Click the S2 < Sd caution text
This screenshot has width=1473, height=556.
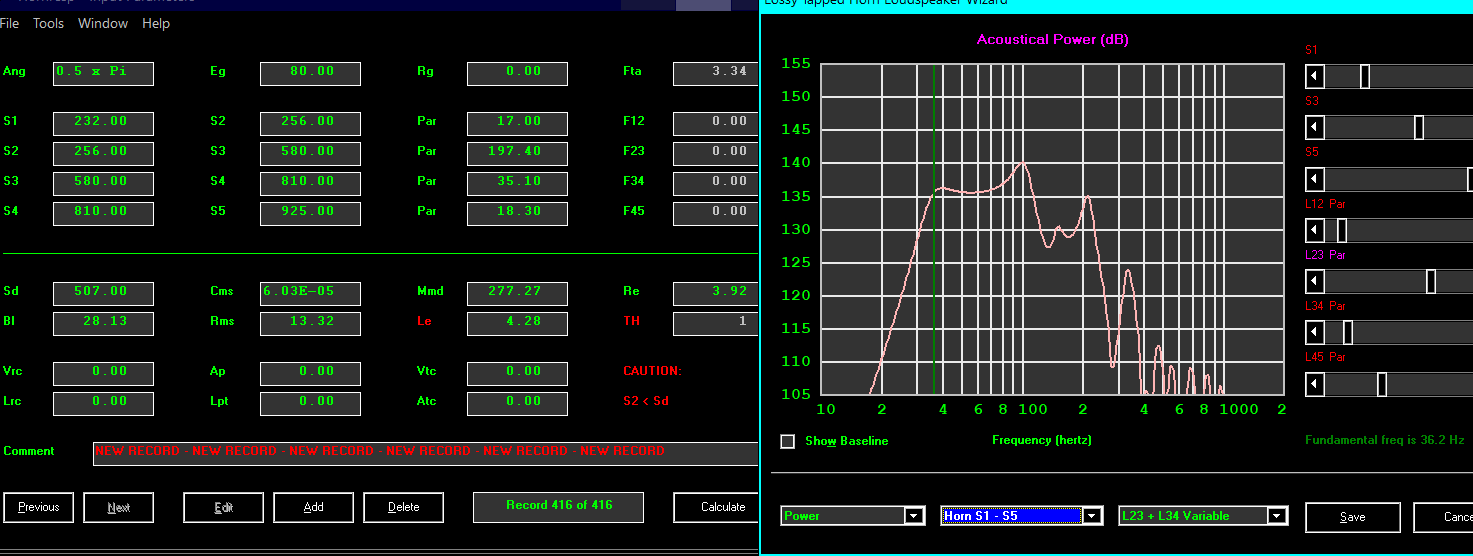(x=647, y=401)
